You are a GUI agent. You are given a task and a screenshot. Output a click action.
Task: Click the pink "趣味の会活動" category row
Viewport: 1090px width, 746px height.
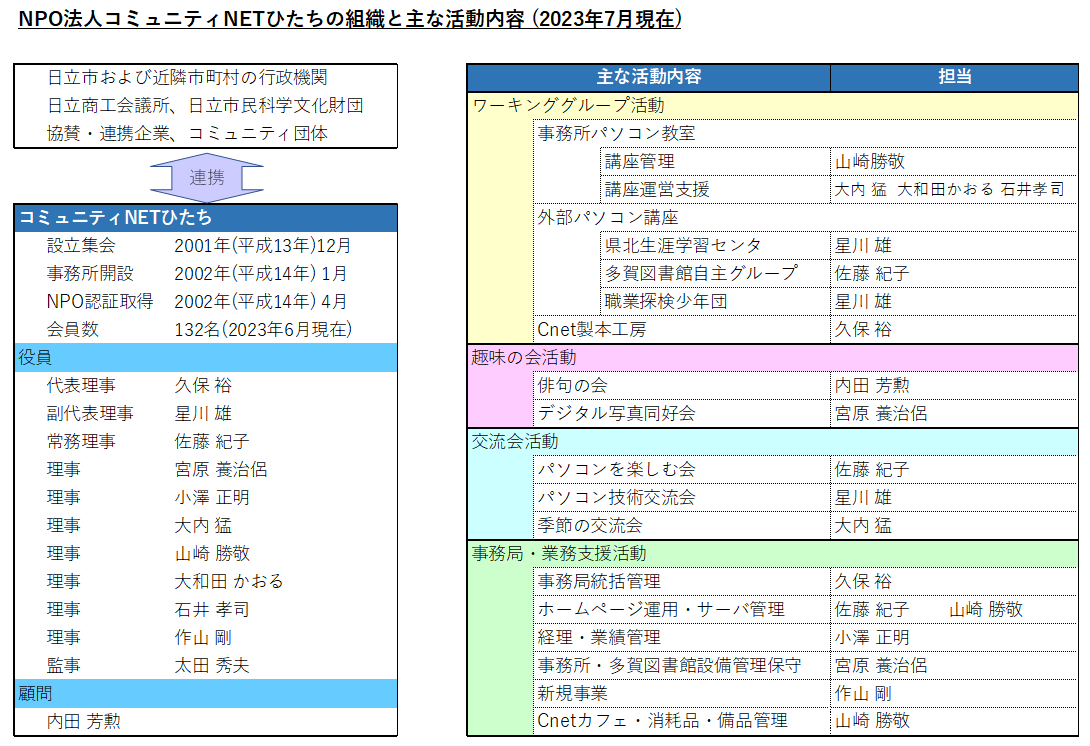coord(772,357)
